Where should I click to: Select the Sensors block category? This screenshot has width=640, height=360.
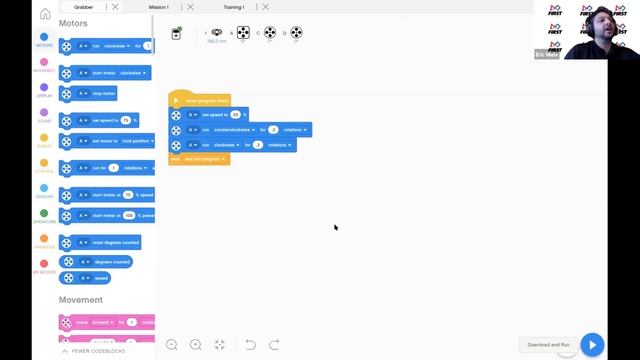[x=44, y=191]
